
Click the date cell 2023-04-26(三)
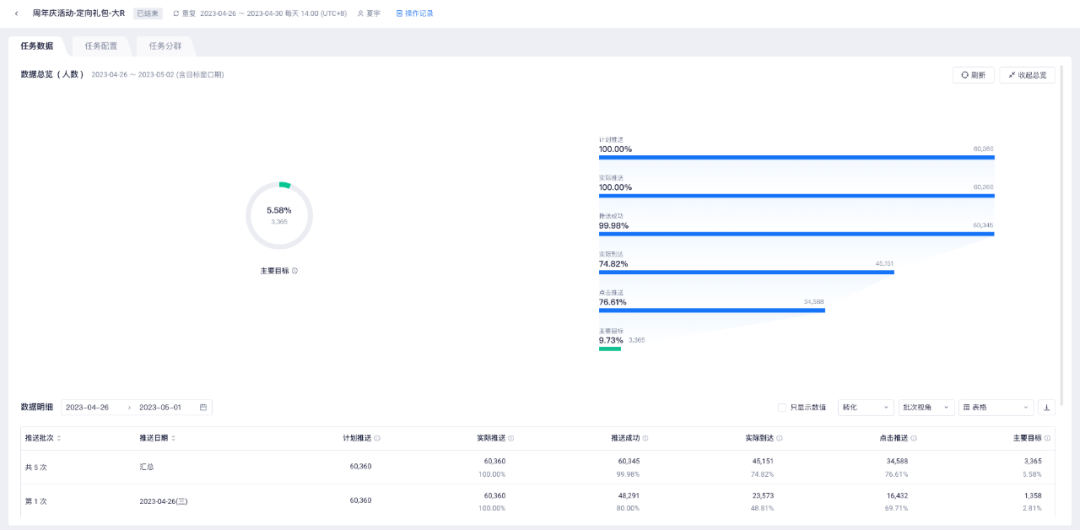point(163,501)
